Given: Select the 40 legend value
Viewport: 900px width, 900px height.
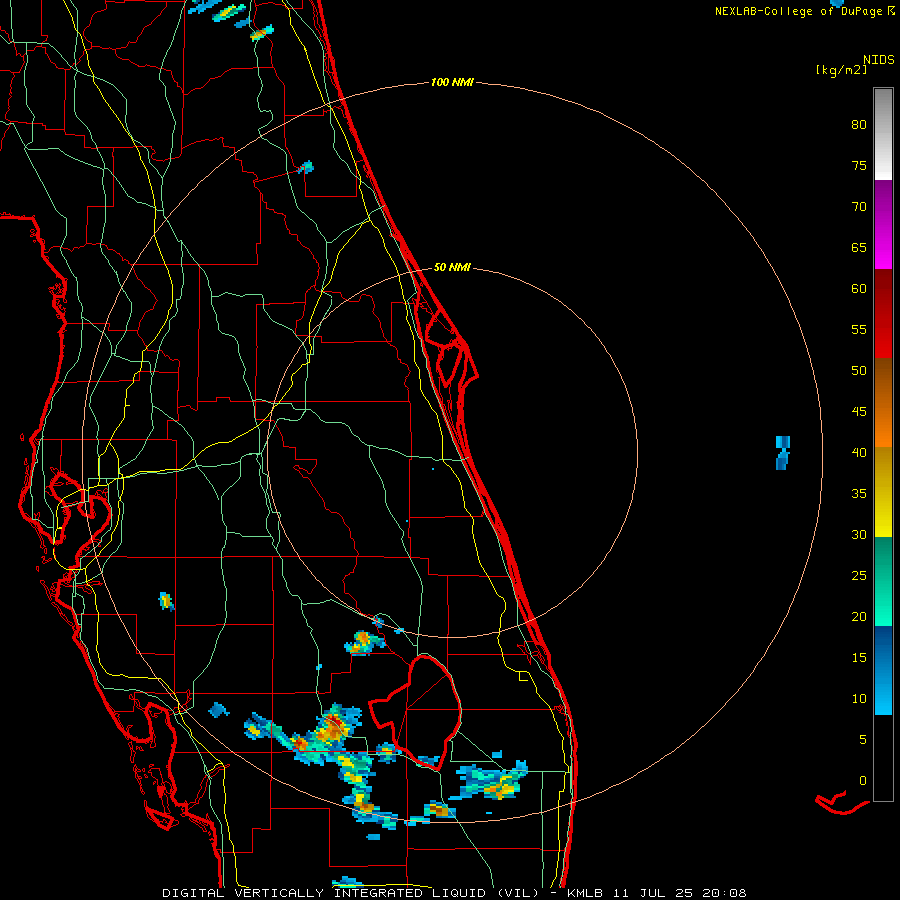Looking at the screenshot, I should coord(859,452).
